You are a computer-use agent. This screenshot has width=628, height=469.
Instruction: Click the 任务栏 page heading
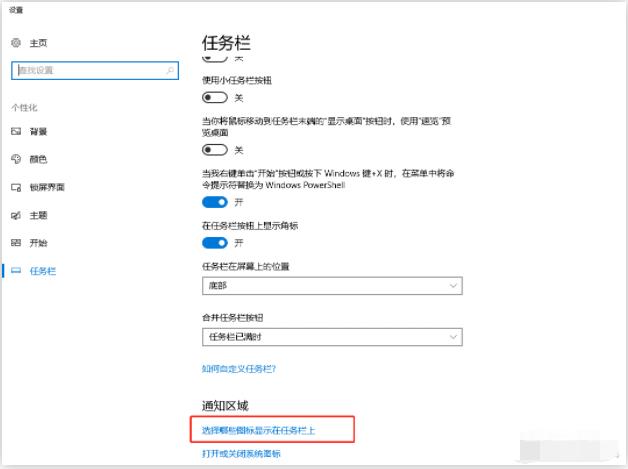(x=226, y=43)
